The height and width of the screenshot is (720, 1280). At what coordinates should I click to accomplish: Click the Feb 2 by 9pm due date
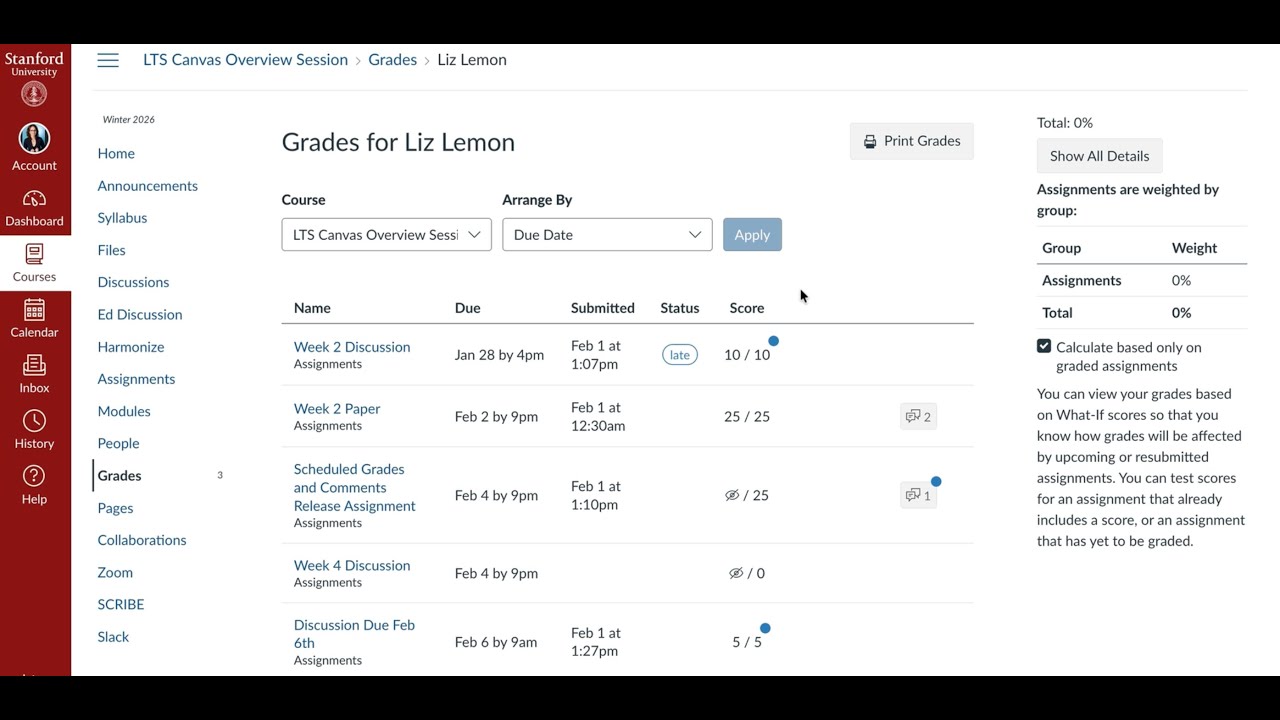(x=496, y=417)
